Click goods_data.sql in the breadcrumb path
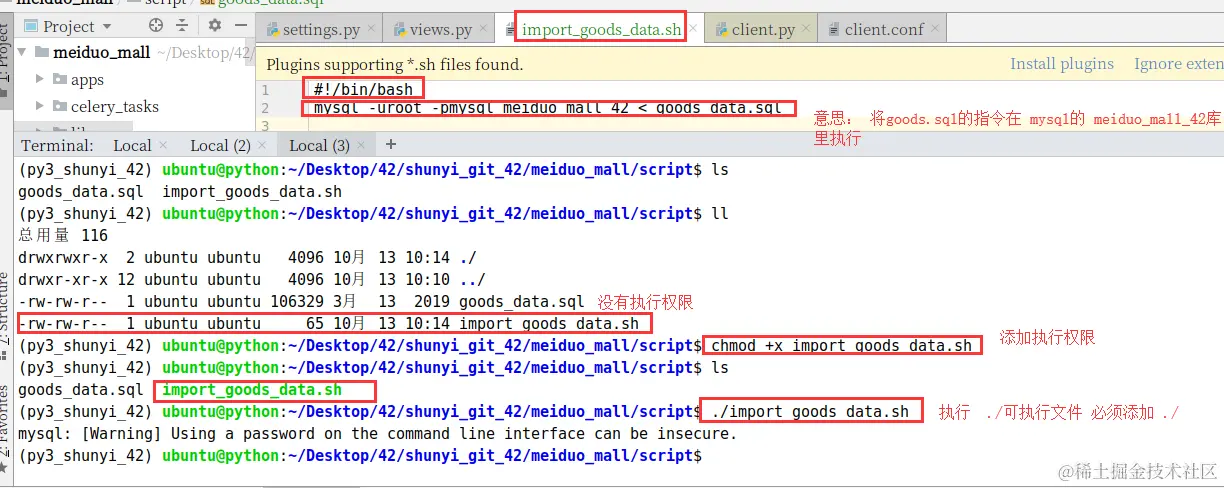 [272, 3]
